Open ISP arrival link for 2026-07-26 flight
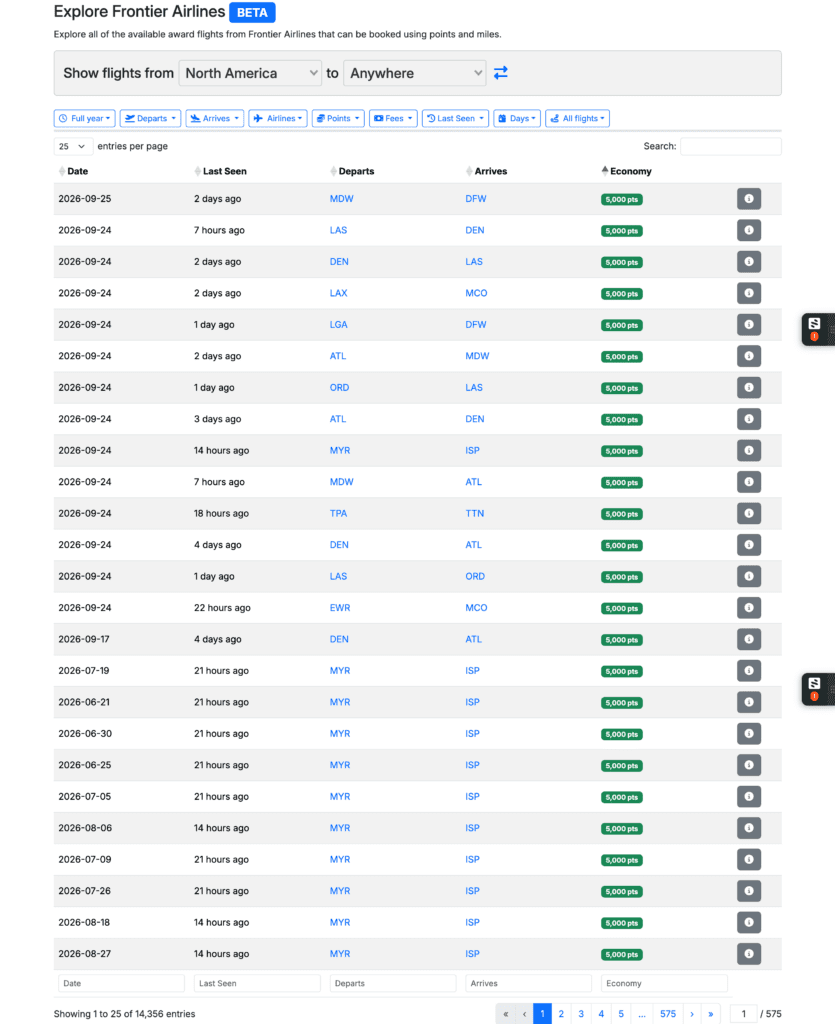 473,891
